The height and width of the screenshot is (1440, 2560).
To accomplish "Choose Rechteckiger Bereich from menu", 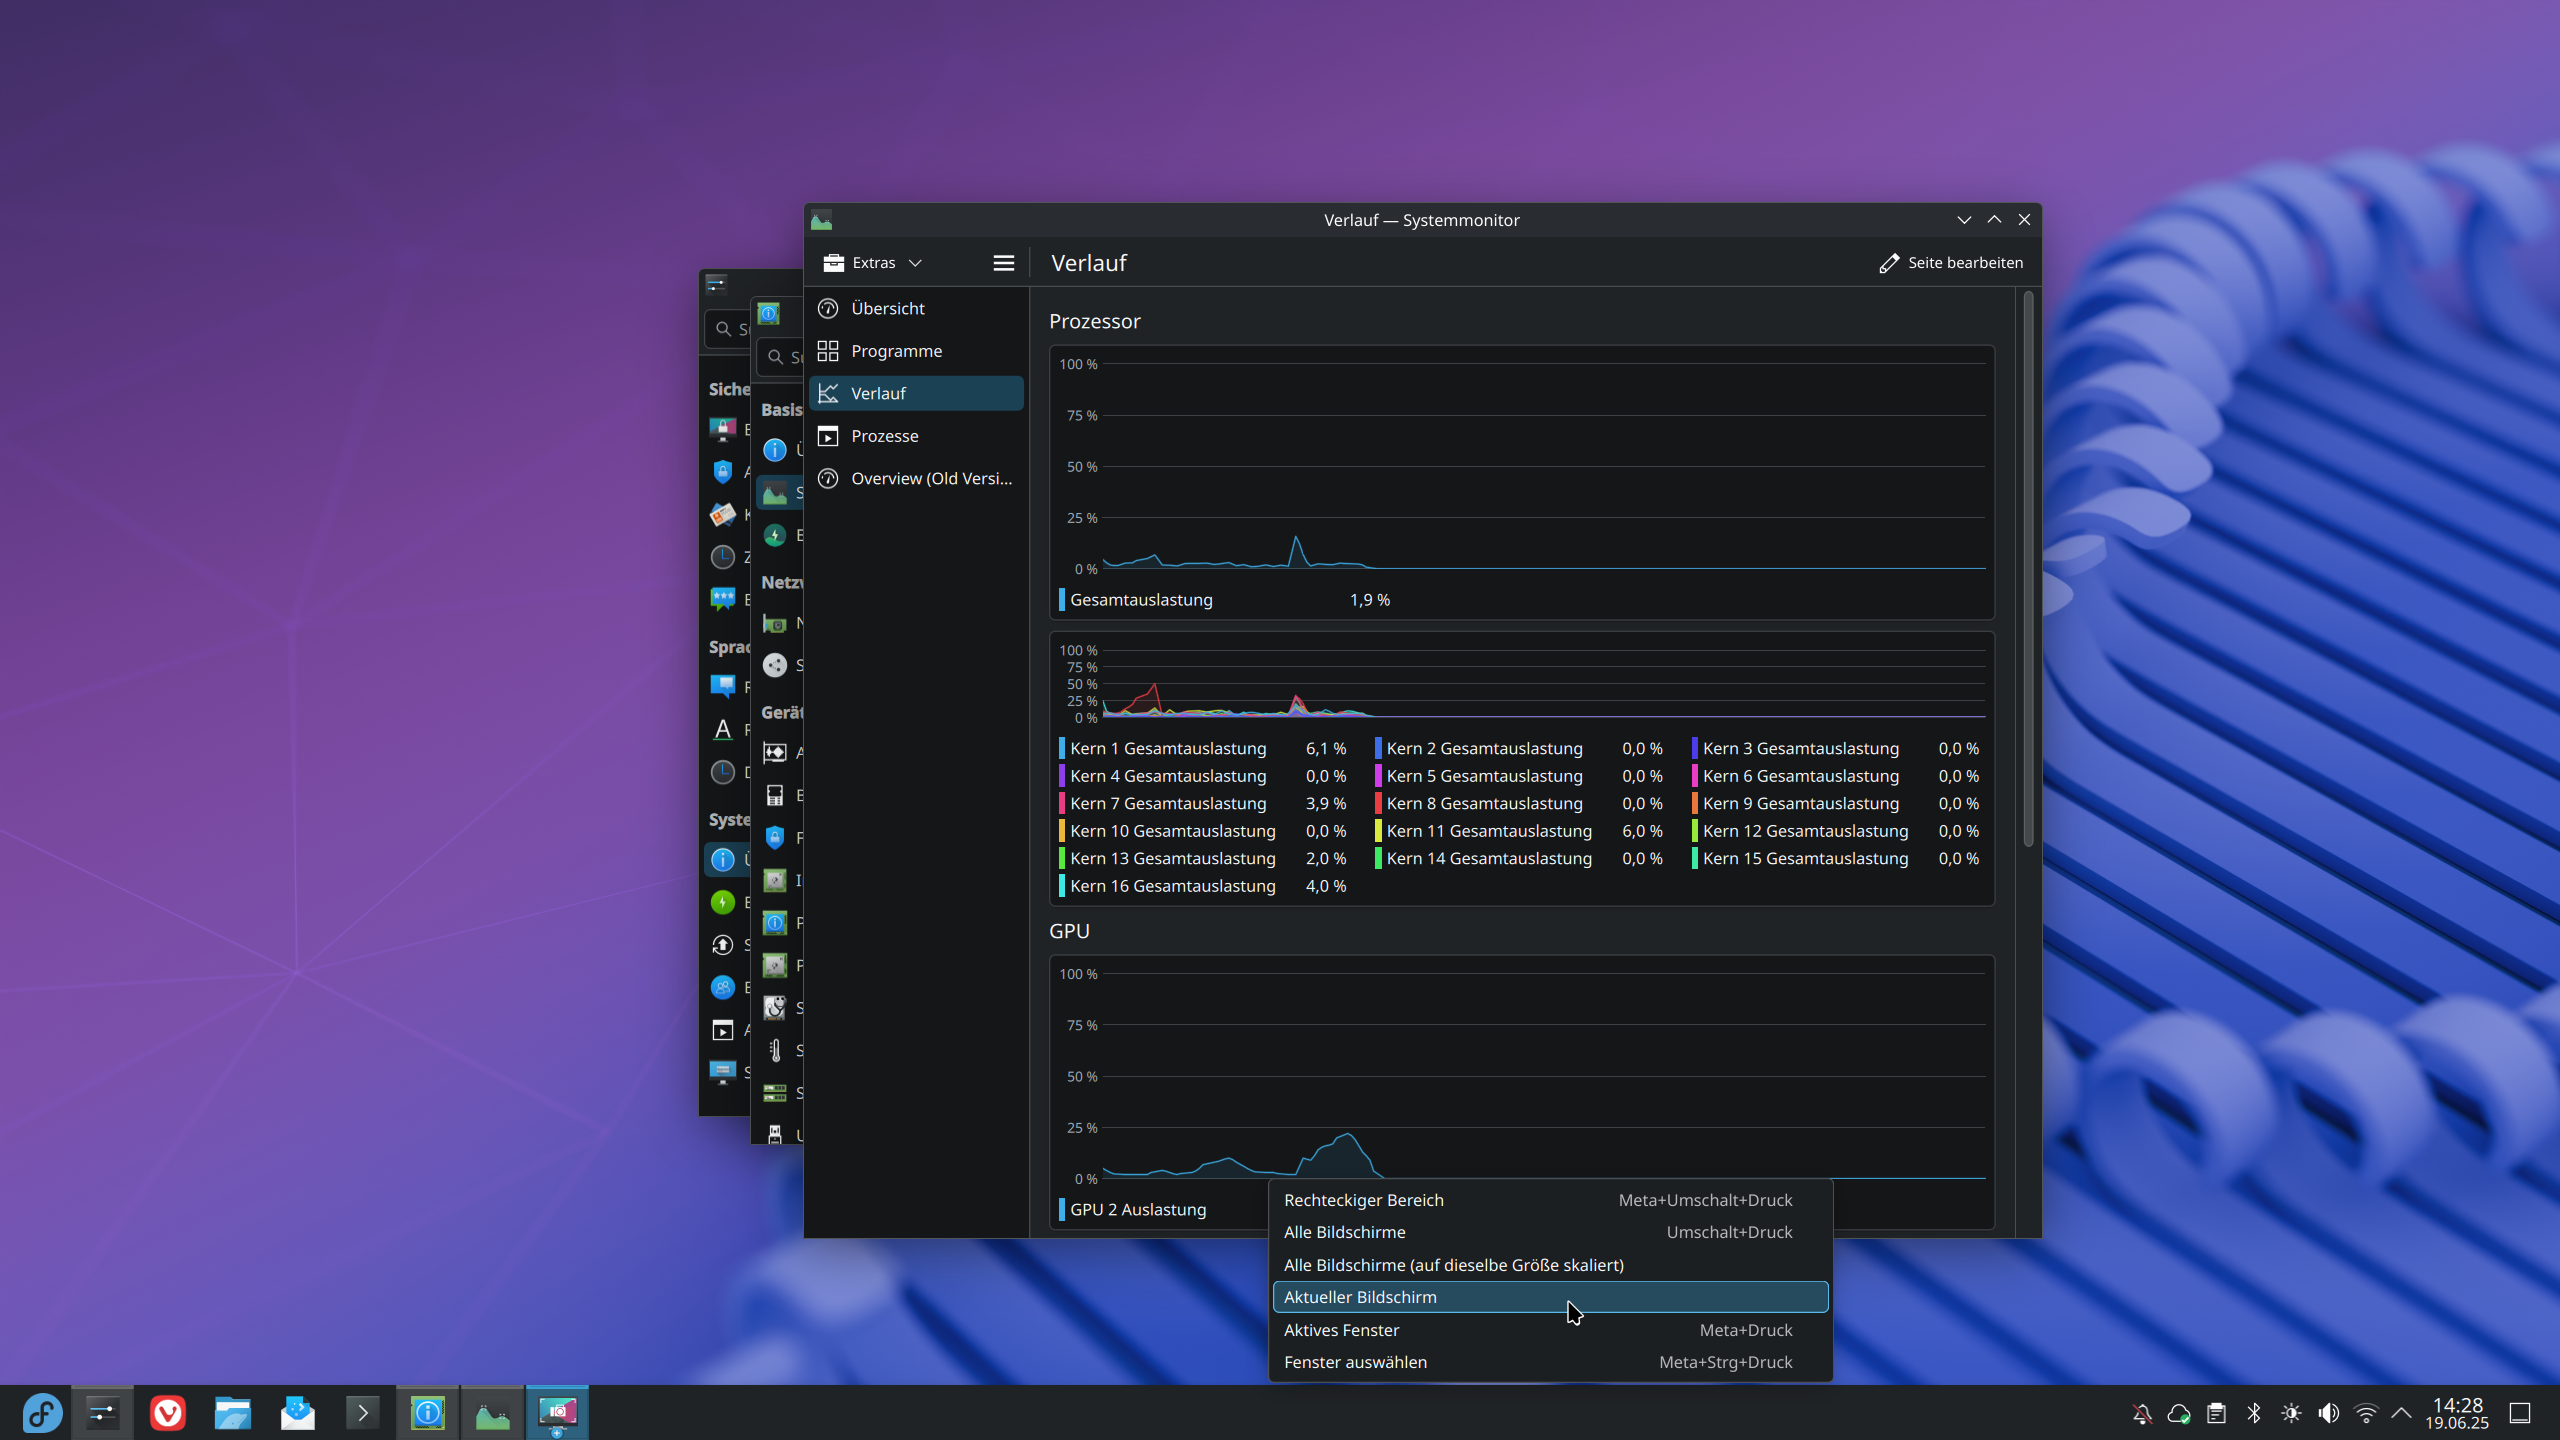I will 1363,1200.
